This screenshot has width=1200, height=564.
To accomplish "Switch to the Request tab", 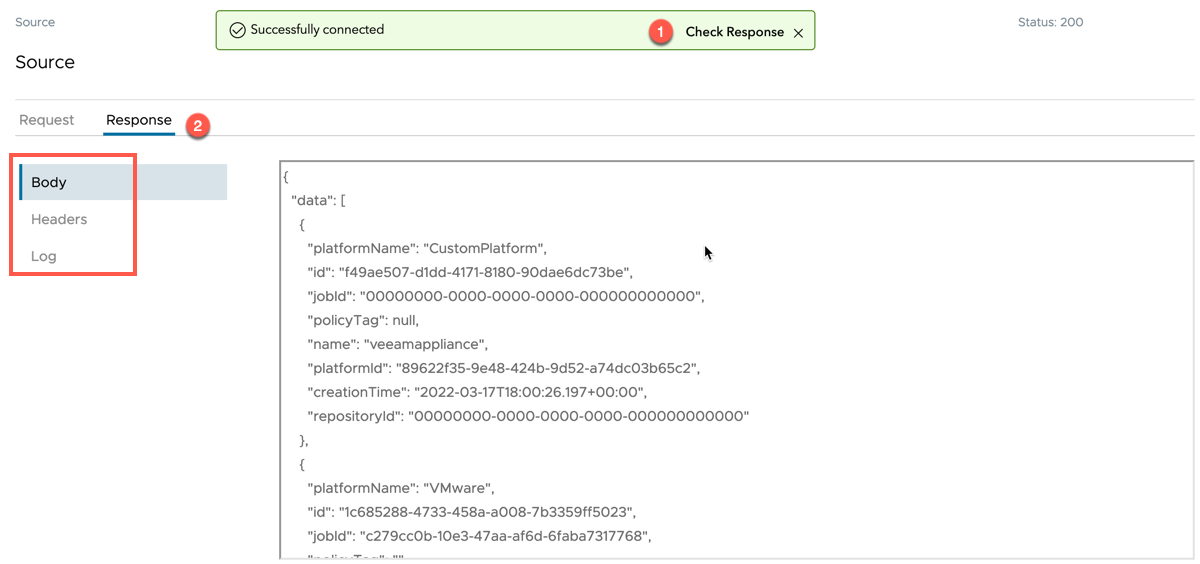I will (x=47, y=120).
